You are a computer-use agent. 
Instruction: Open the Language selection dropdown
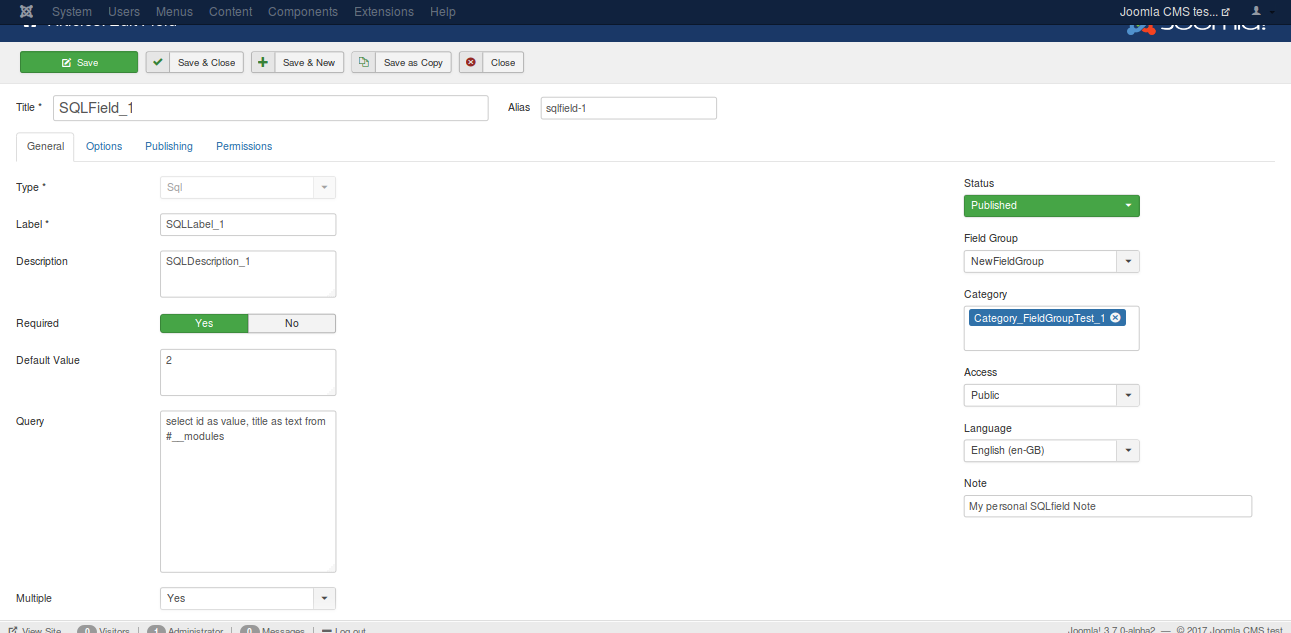pos(1051,450)
